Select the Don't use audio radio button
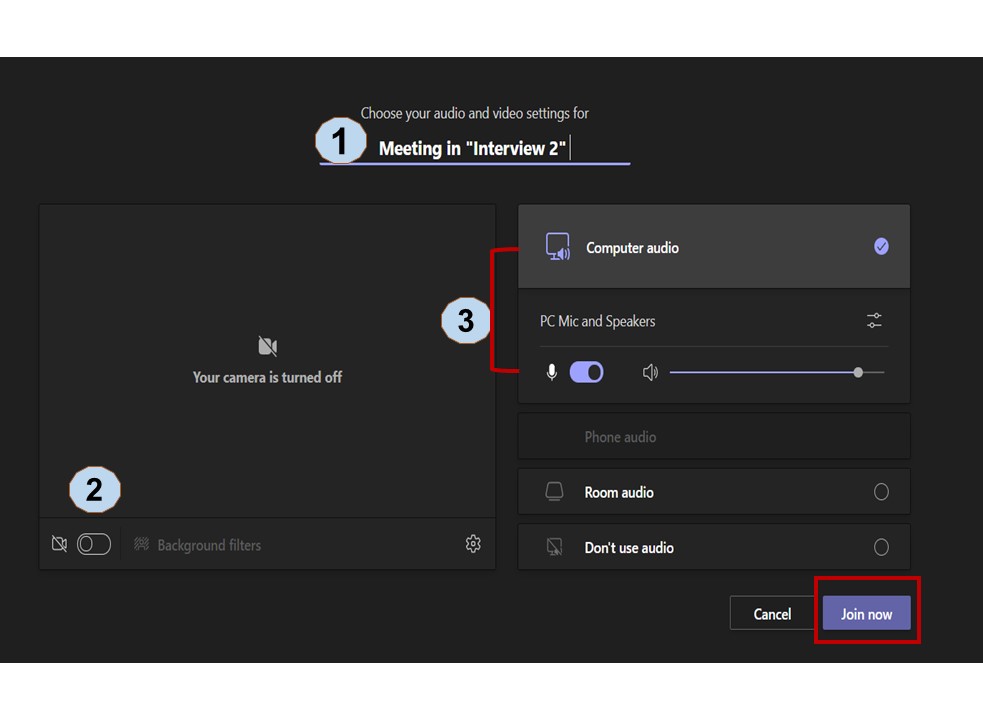Screen dimensions: 983x720 point(881,547)
